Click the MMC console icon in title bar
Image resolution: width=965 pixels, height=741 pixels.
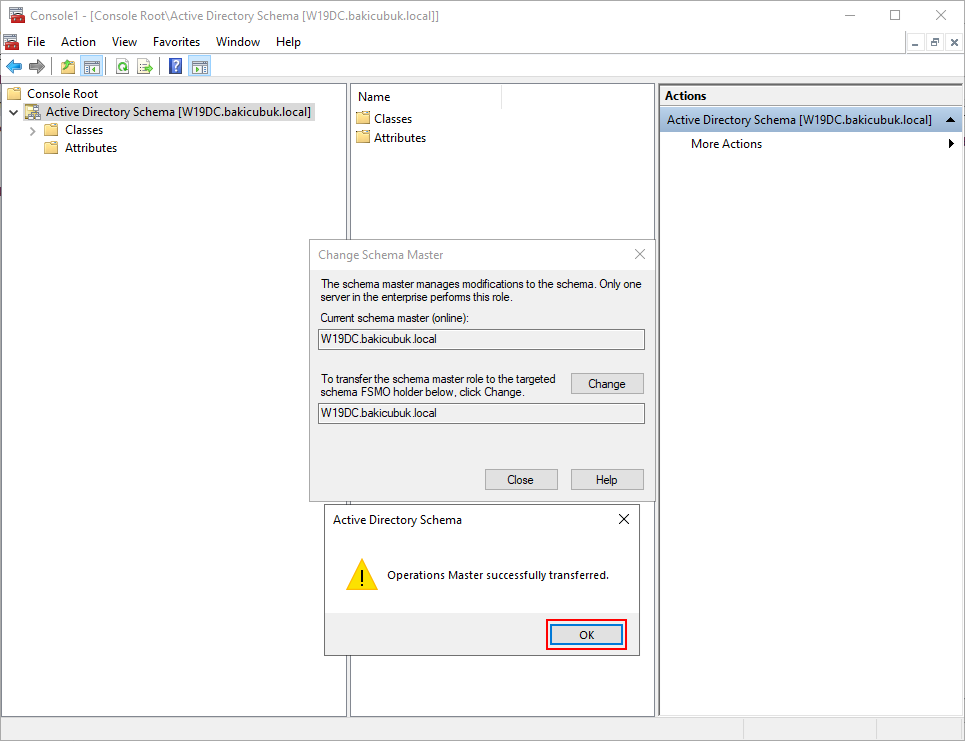tap(17, 15)
